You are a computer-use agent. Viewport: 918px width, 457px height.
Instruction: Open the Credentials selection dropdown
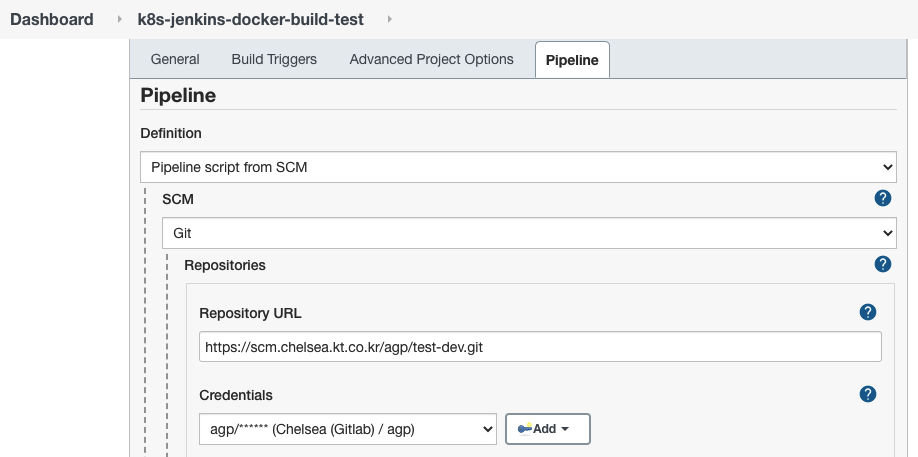[347, 429]
